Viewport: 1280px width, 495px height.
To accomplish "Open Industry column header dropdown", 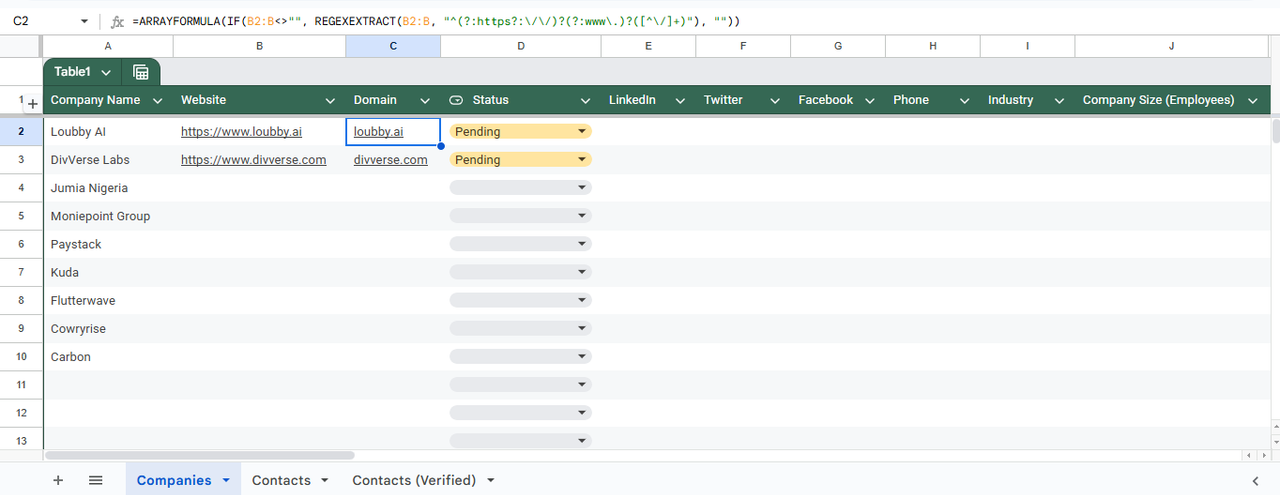I will pos(1059,100).
